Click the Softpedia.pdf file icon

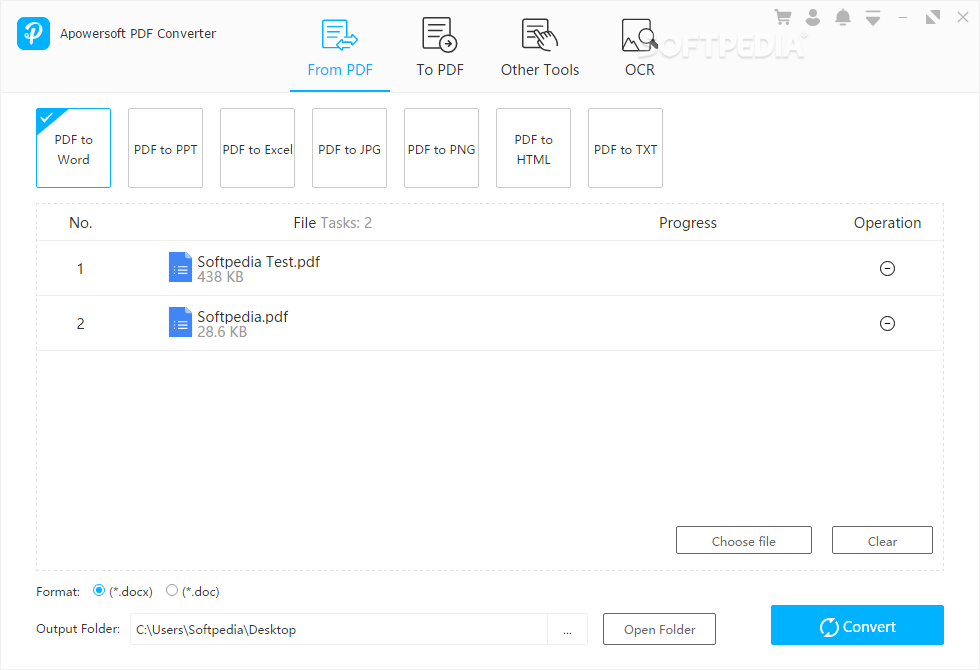coord(180,322)
